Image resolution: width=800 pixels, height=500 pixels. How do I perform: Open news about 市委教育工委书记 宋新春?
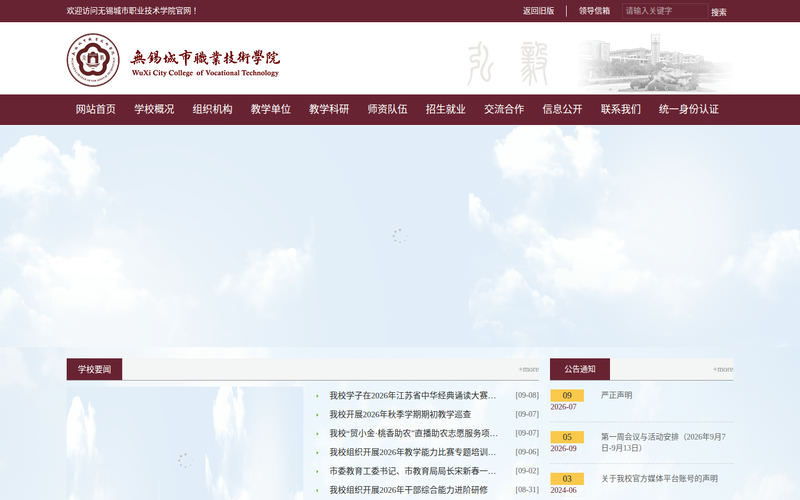point(413,471)
